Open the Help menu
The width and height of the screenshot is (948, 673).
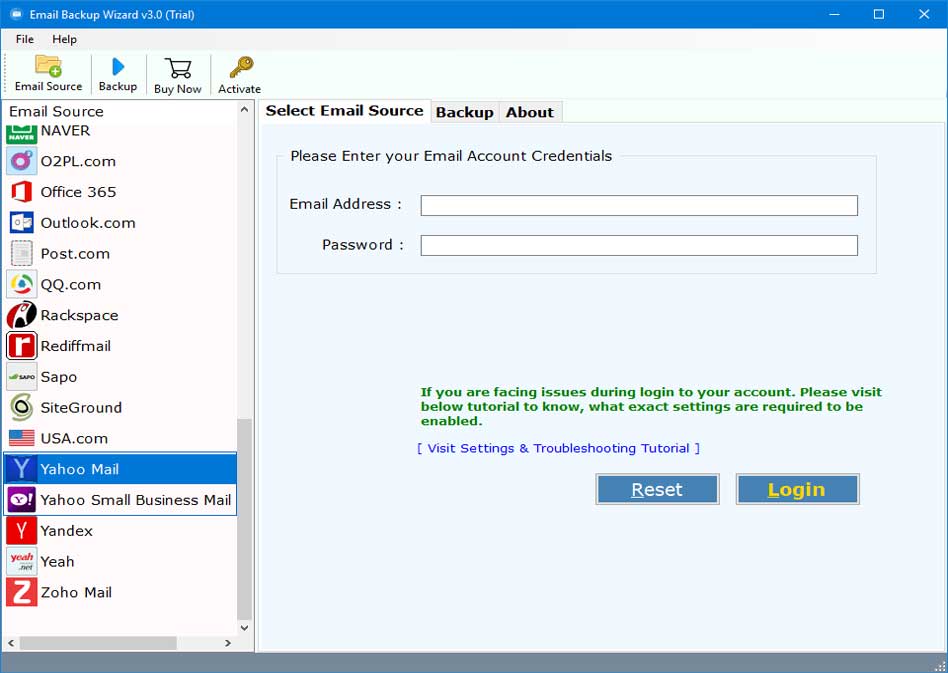pyautogui.click(x=64, y=39)
